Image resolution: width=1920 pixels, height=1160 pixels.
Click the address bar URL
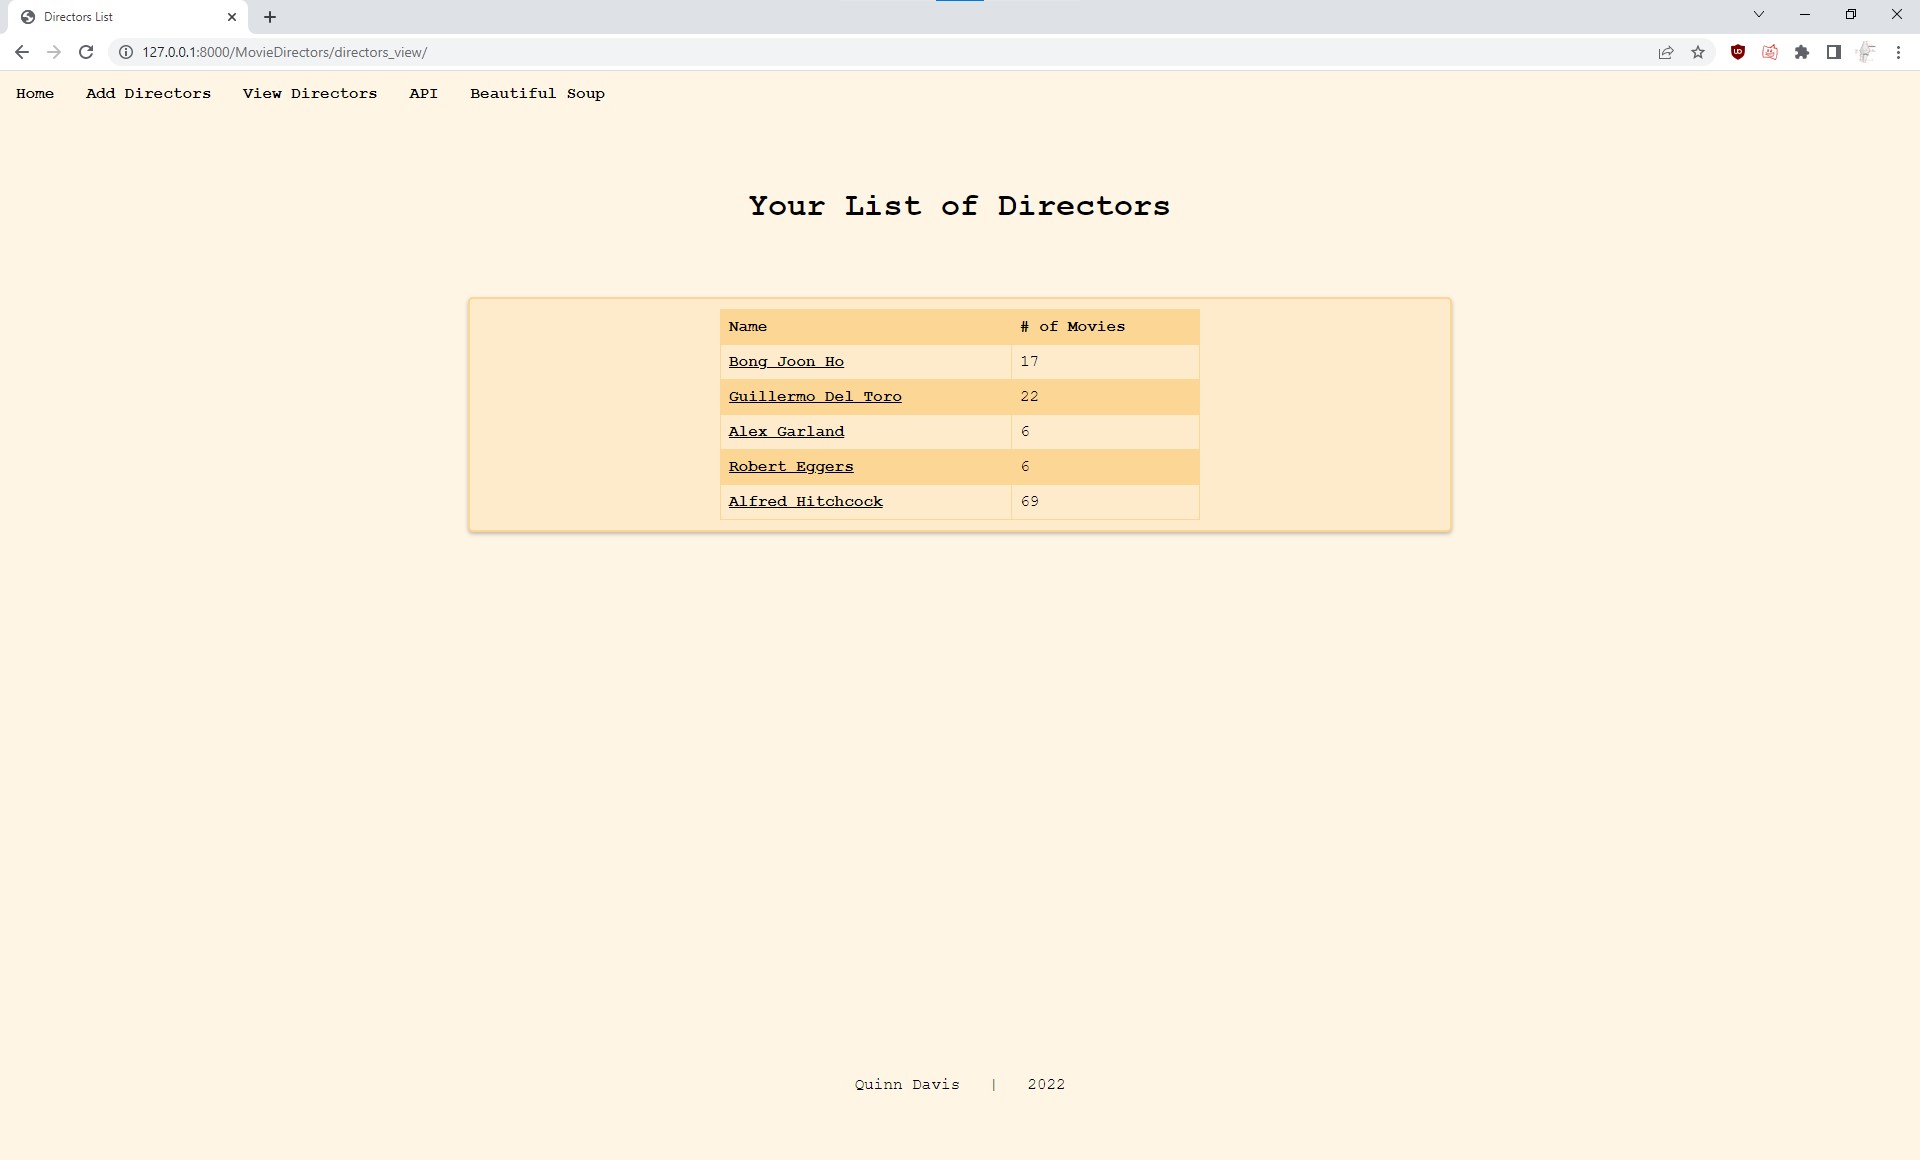tap(284, 52)
